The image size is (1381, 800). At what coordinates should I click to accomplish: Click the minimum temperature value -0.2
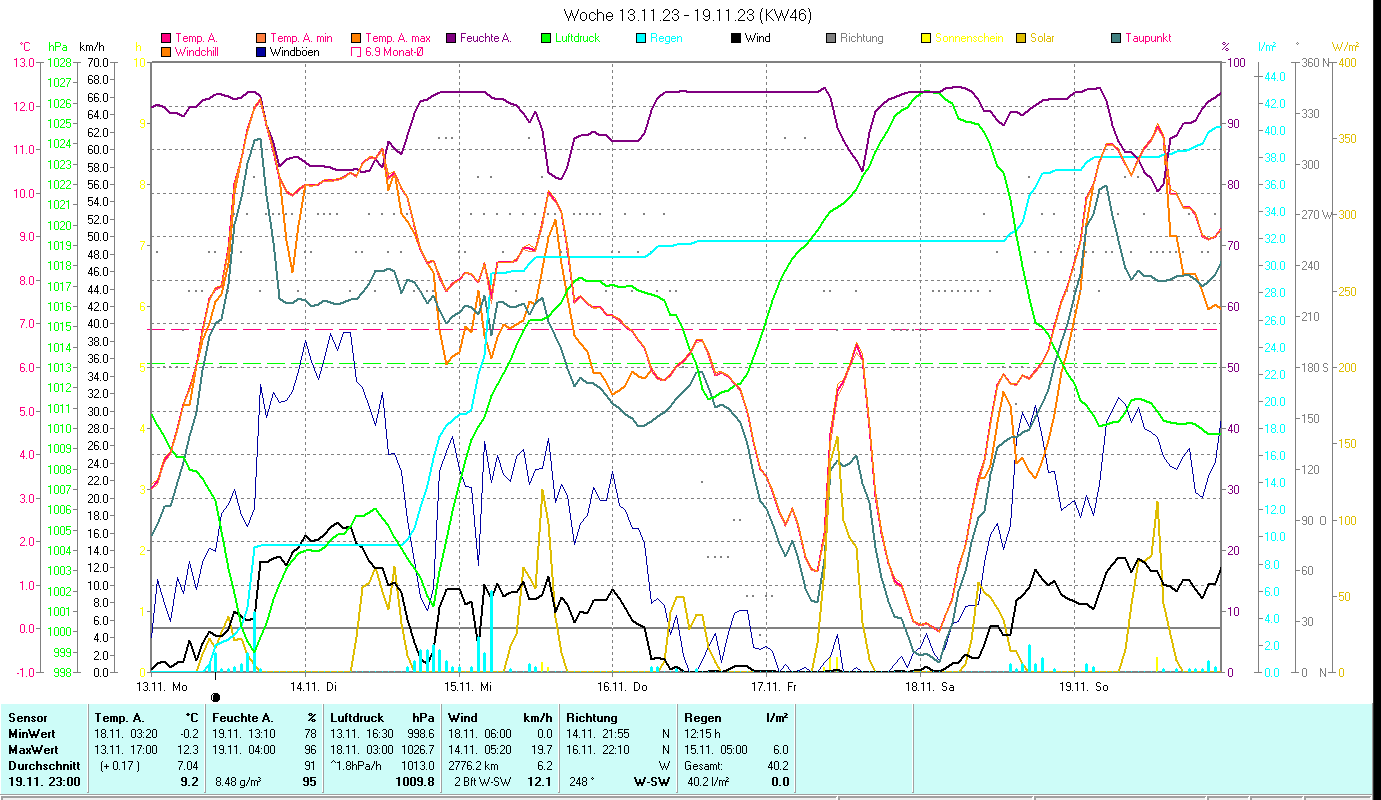click(x=188, y=734)
